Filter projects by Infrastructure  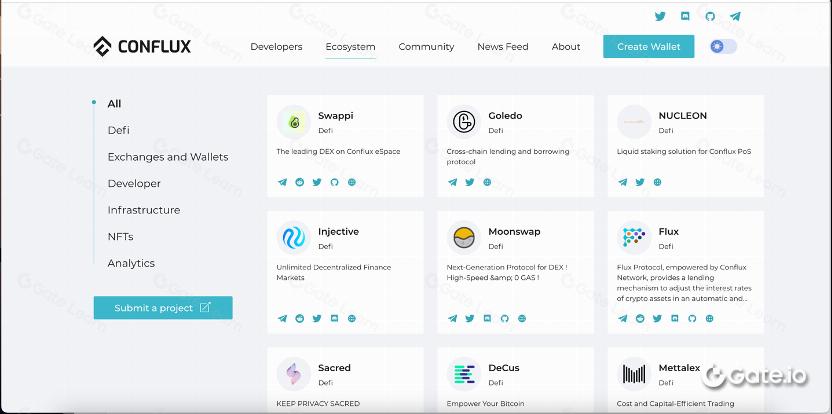(144, 210)
